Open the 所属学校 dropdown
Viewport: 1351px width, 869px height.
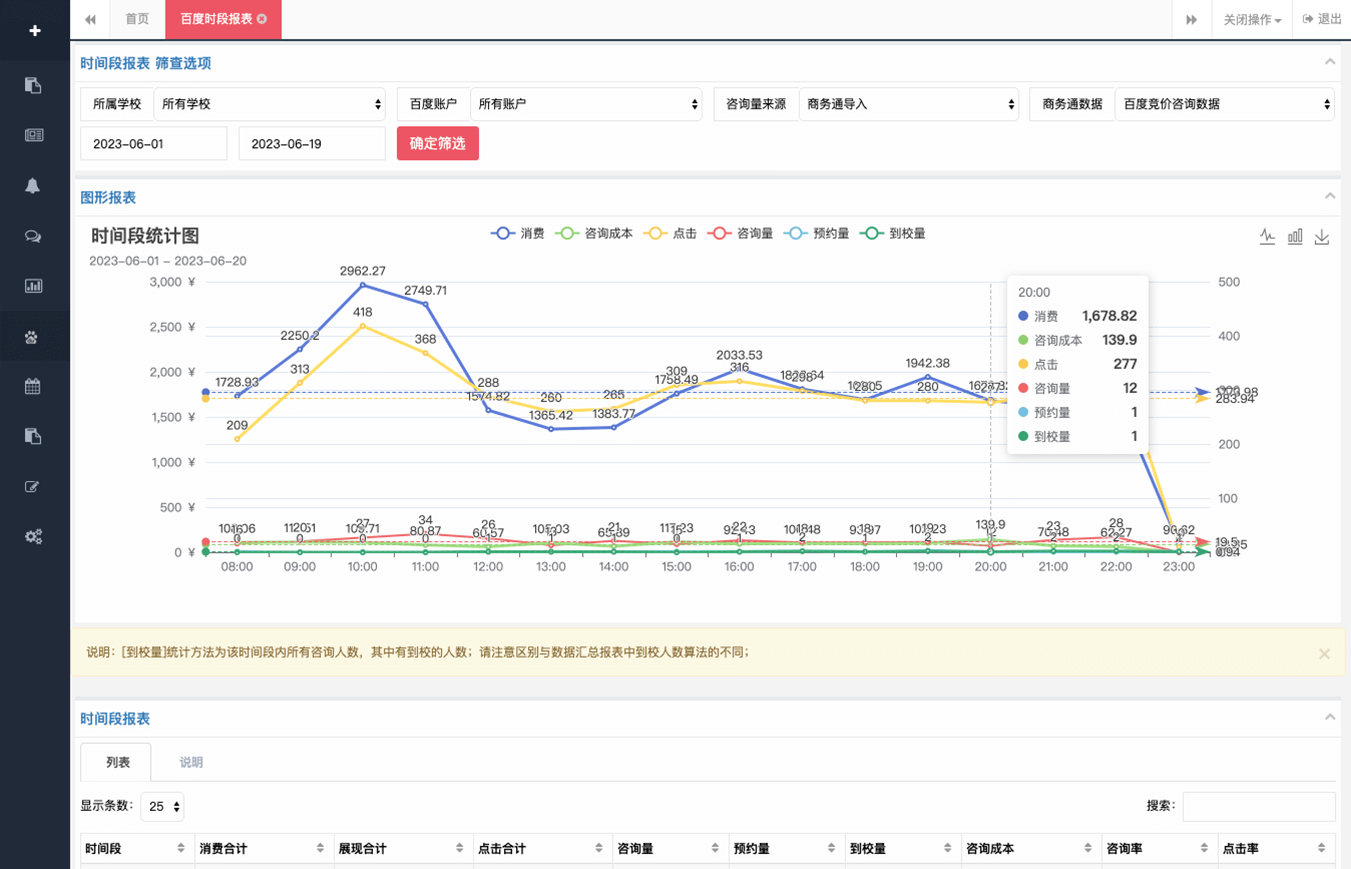pyautogui.click(x=270, y=104)
